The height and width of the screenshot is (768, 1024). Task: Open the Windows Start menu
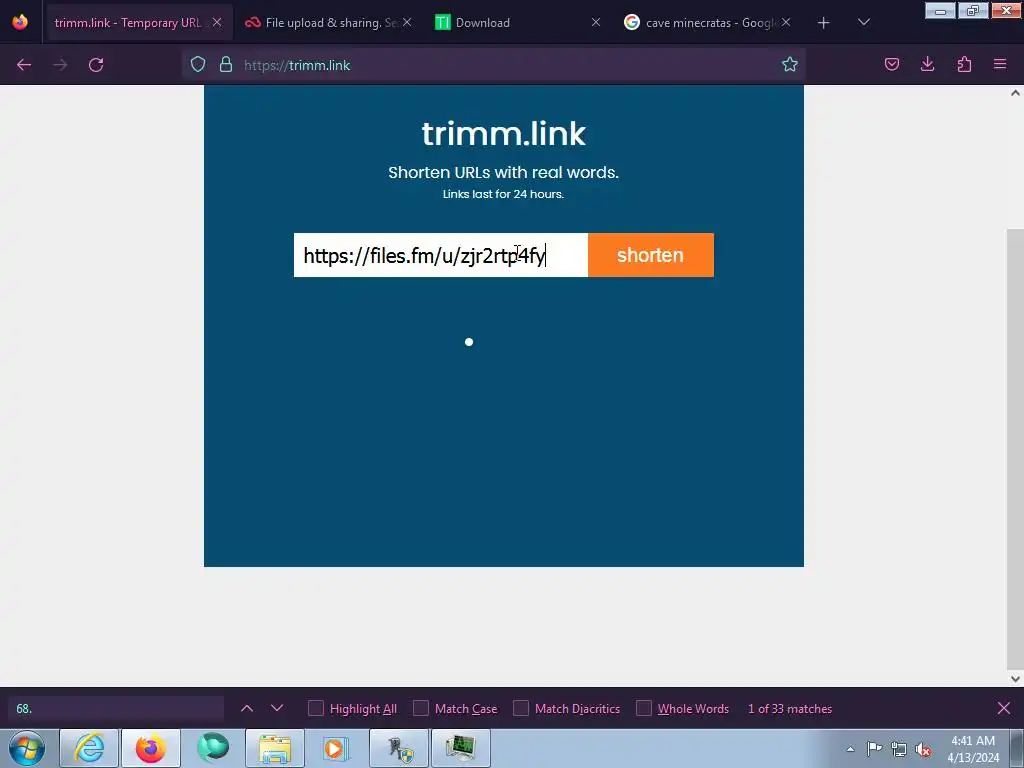pyautogui.click(x=27, y=748)
